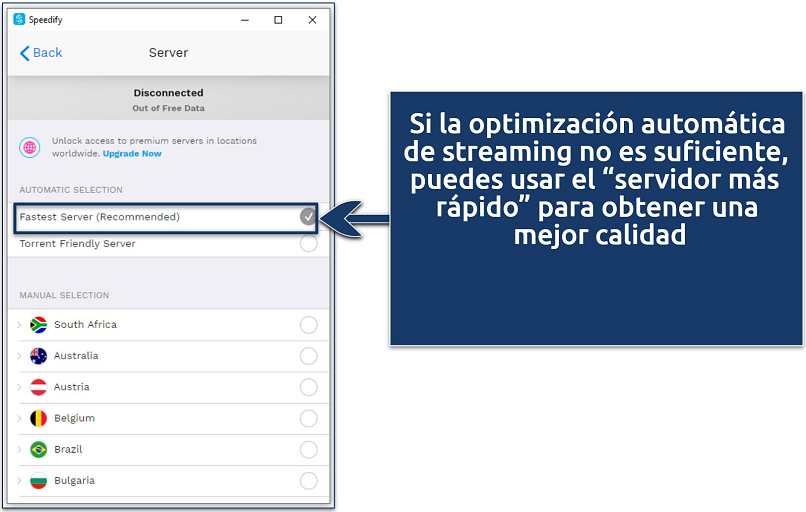Select the South Africa server radio button

308,325
